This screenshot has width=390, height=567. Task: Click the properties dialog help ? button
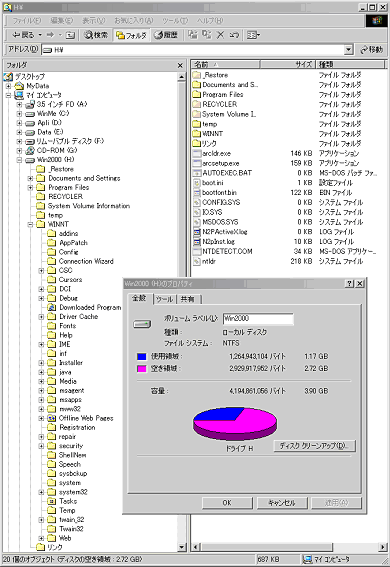349,284
